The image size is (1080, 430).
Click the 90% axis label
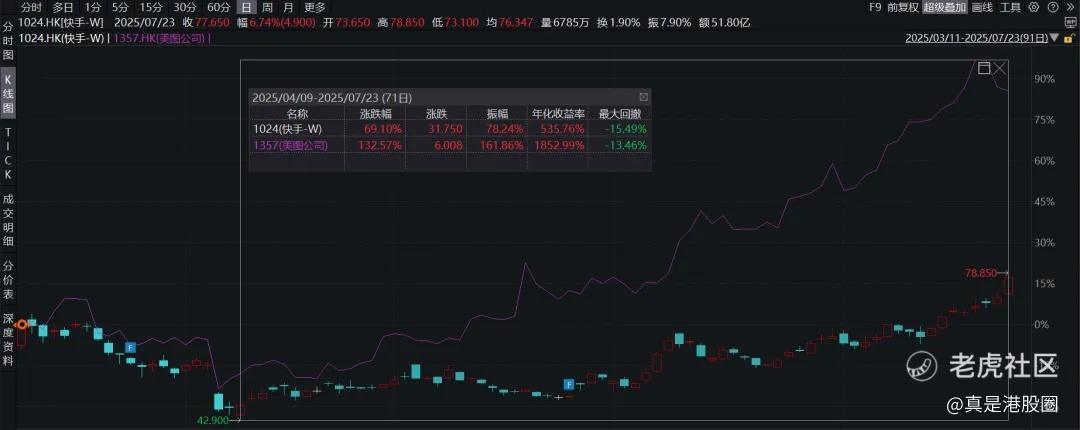1045,79
